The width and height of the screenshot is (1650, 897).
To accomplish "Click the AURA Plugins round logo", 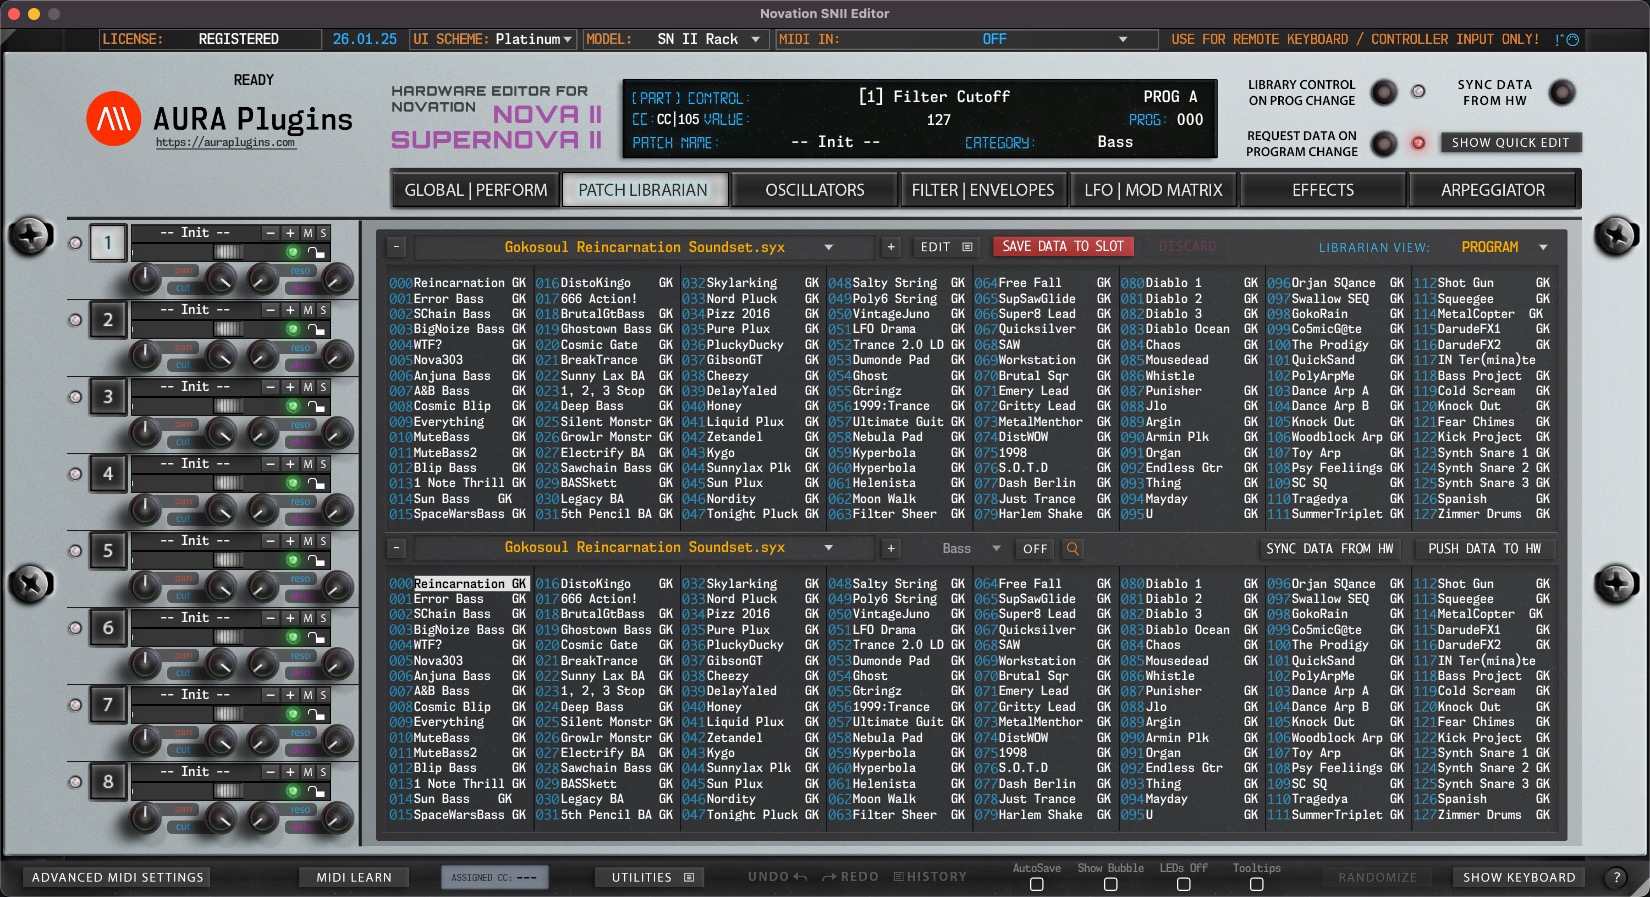I will (113, 119).
